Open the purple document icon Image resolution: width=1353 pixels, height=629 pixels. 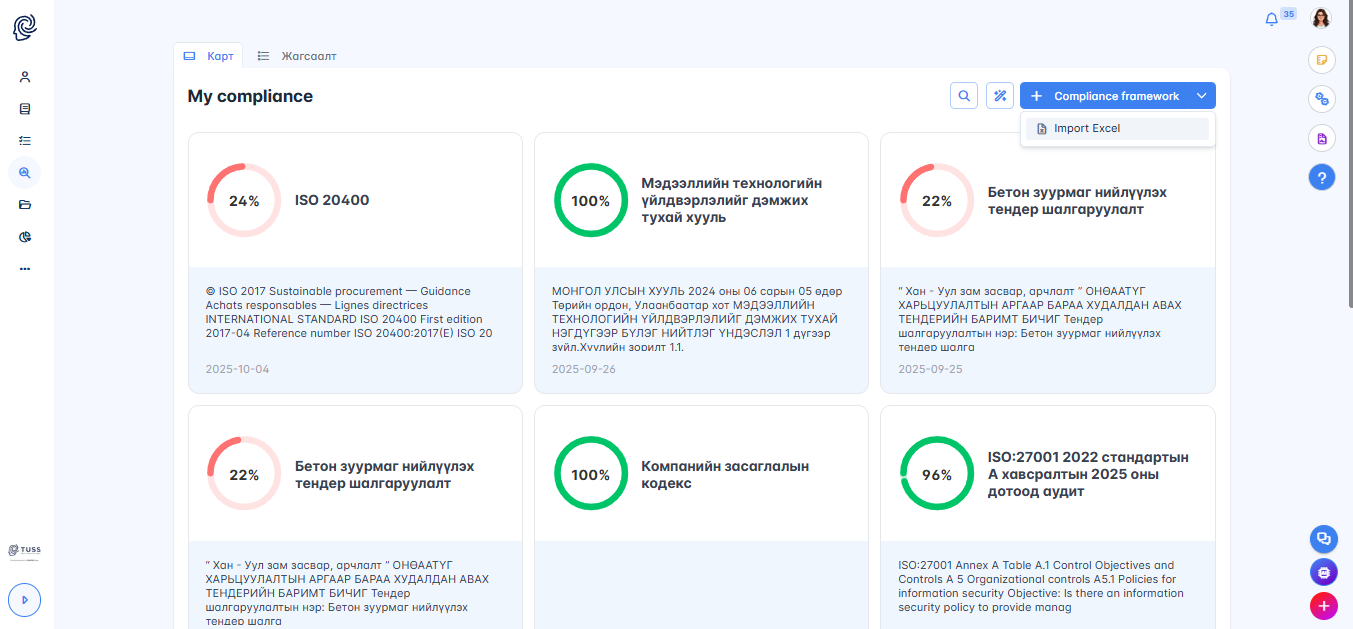coord(1322,139)
